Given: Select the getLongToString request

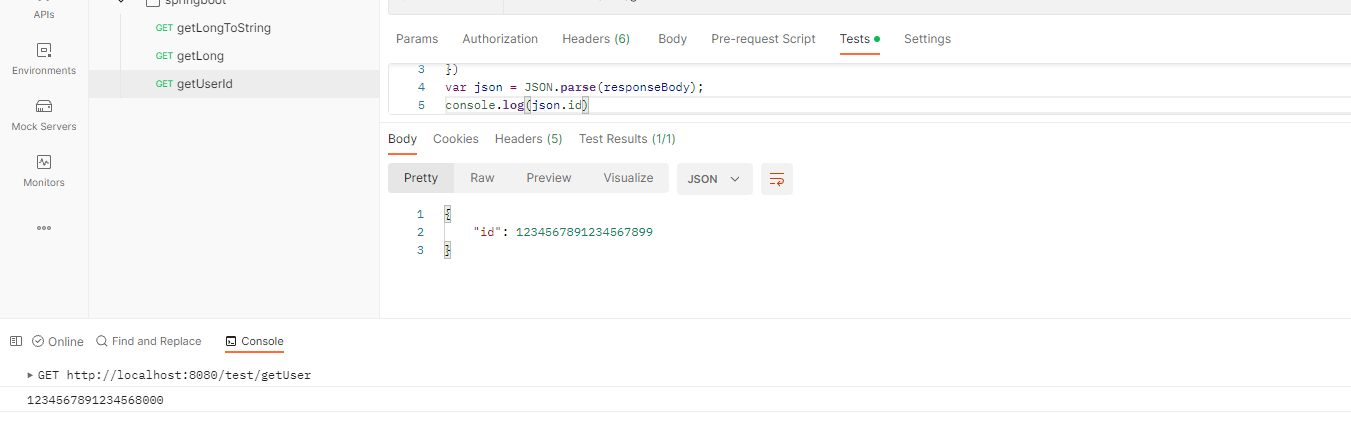Looking at the screenshot, I should [223, 28].
